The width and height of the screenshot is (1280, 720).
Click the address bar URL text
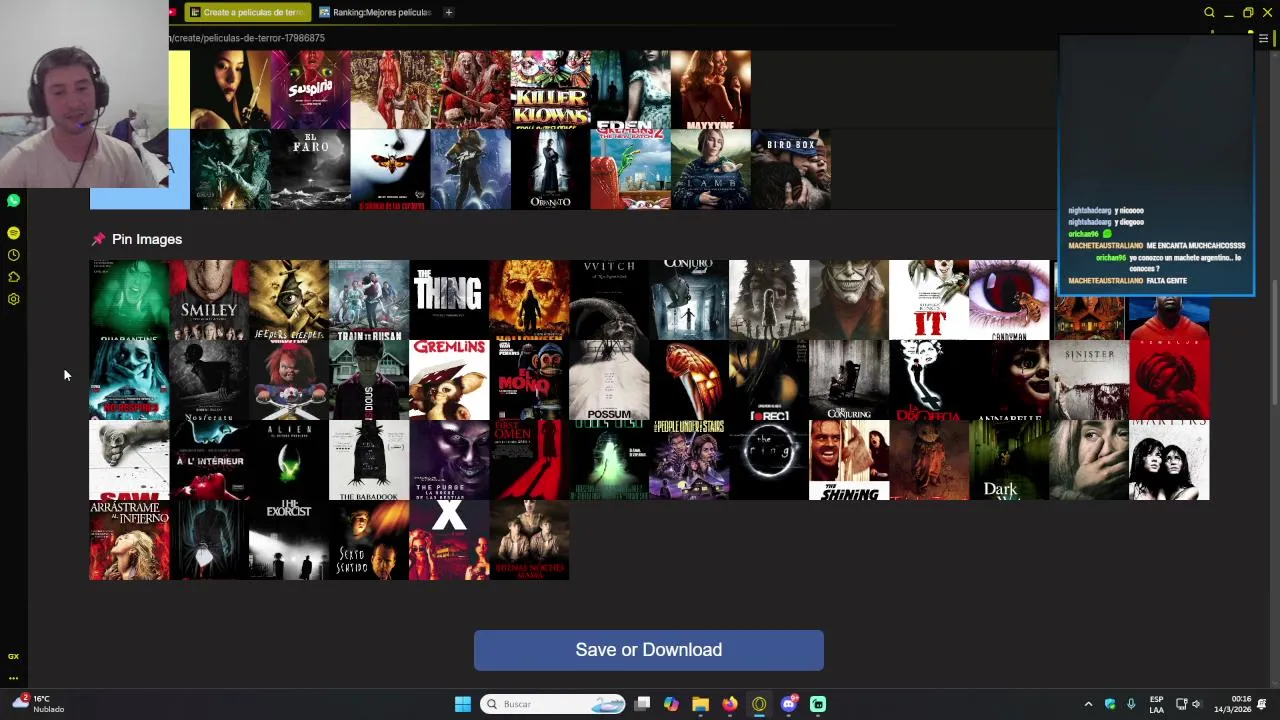(x=247, y=38)
